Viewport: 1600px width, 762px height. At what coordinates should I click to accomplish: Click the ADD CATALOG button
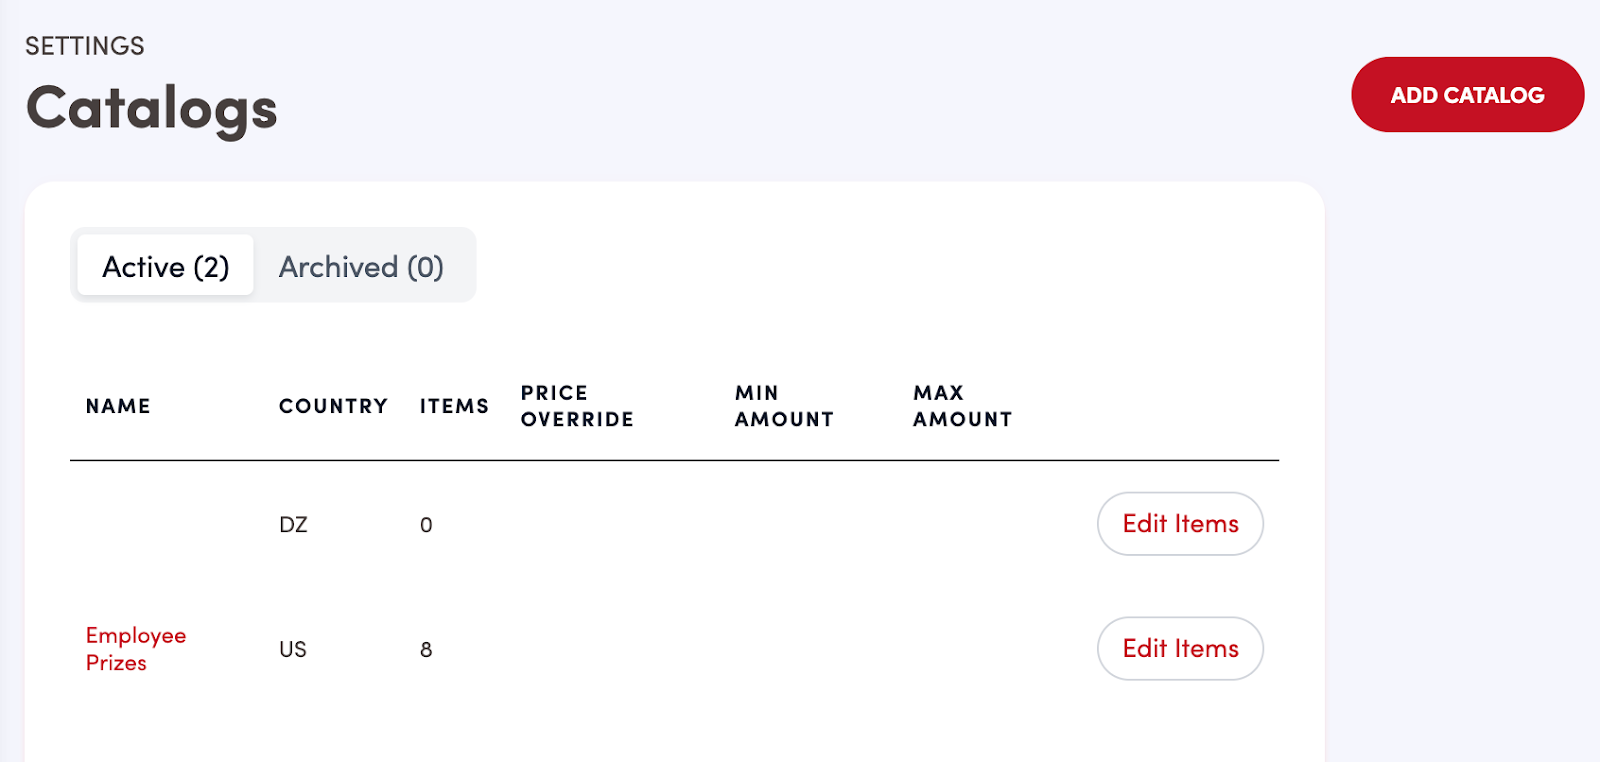(x=1467, y=95)
